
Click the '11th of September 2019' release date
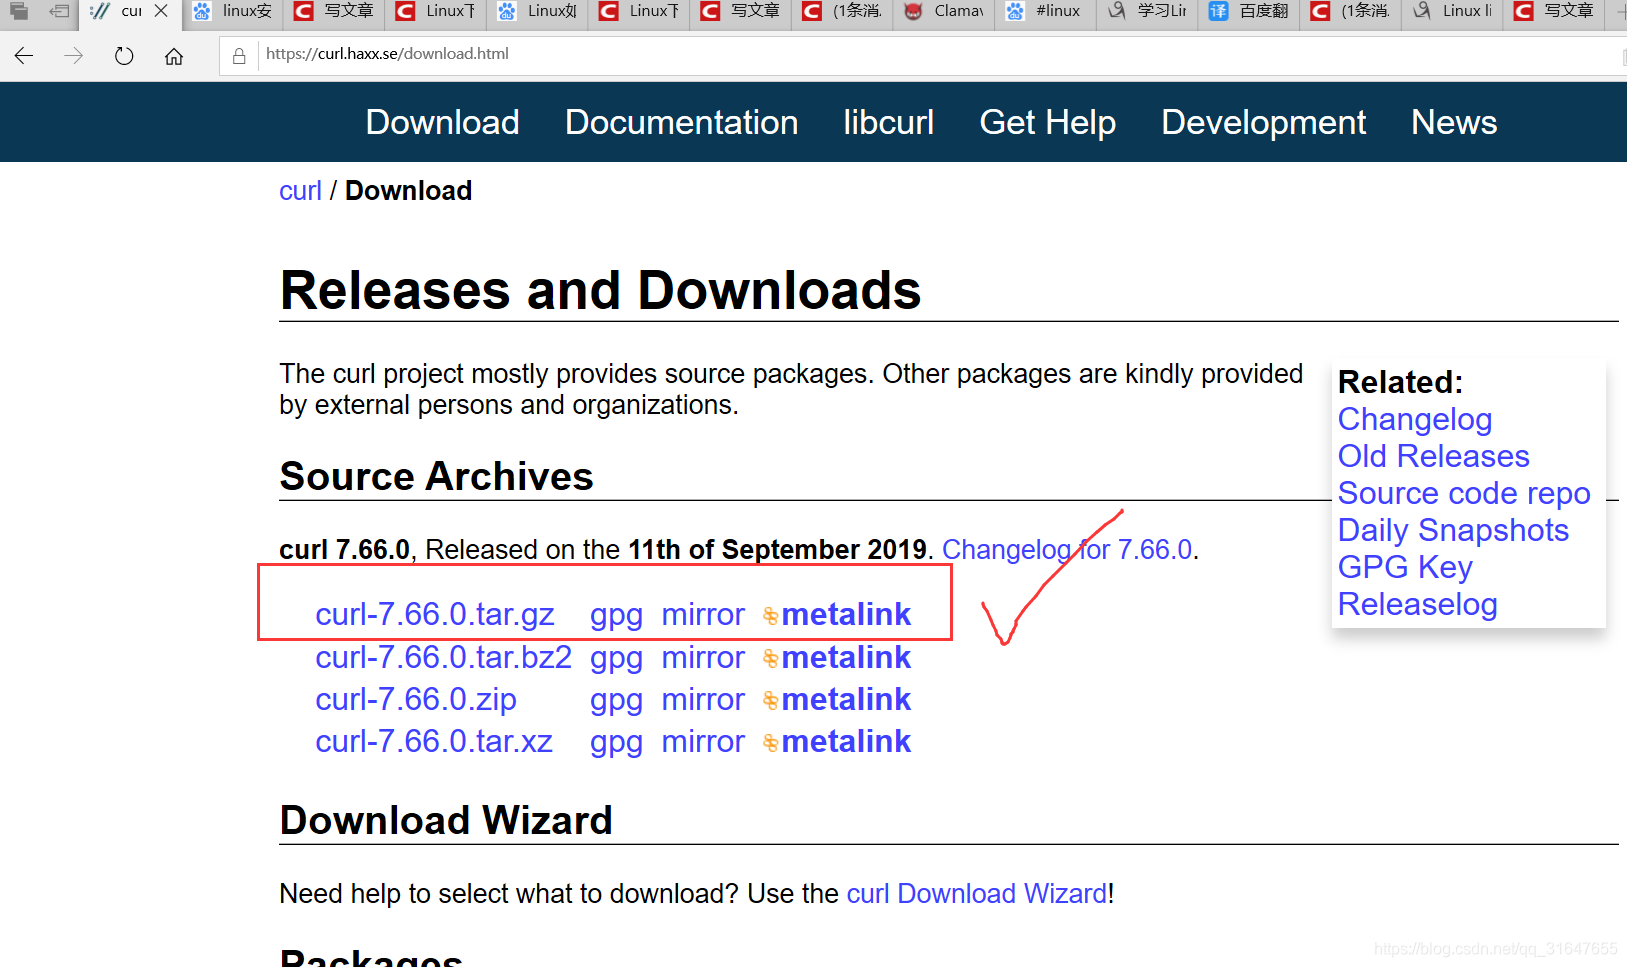(x=777, y=549)
